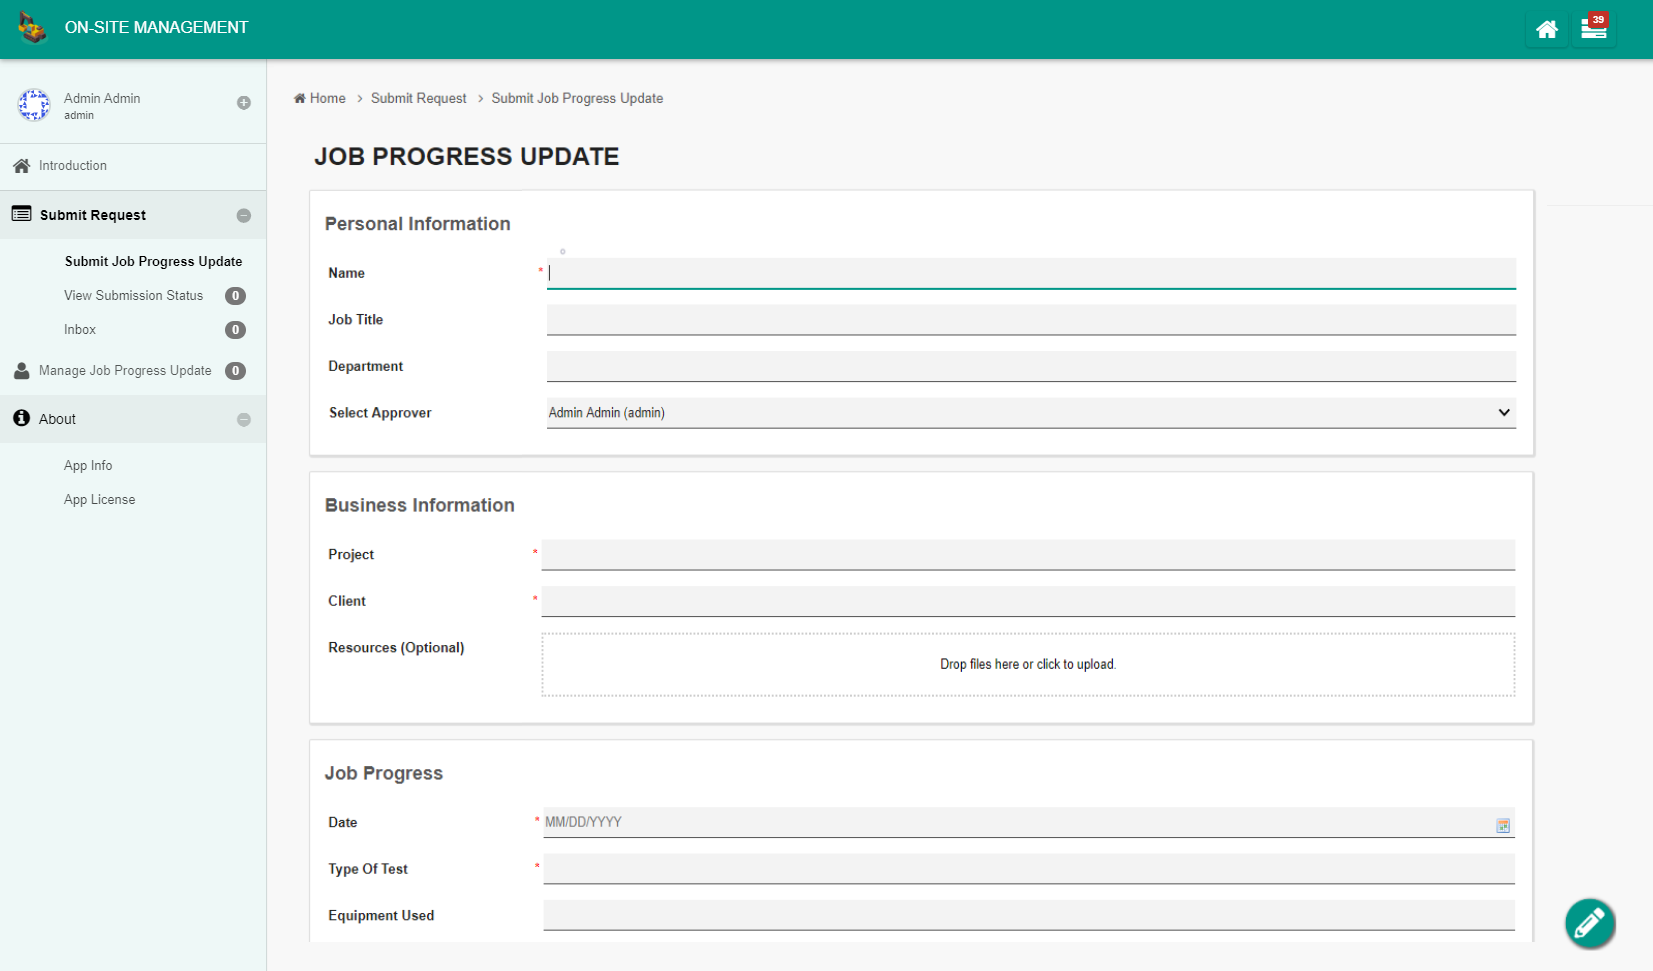
Task: Select Inbox from the sidebar menu
Action: pyautogui.click(x=79, y=329)
